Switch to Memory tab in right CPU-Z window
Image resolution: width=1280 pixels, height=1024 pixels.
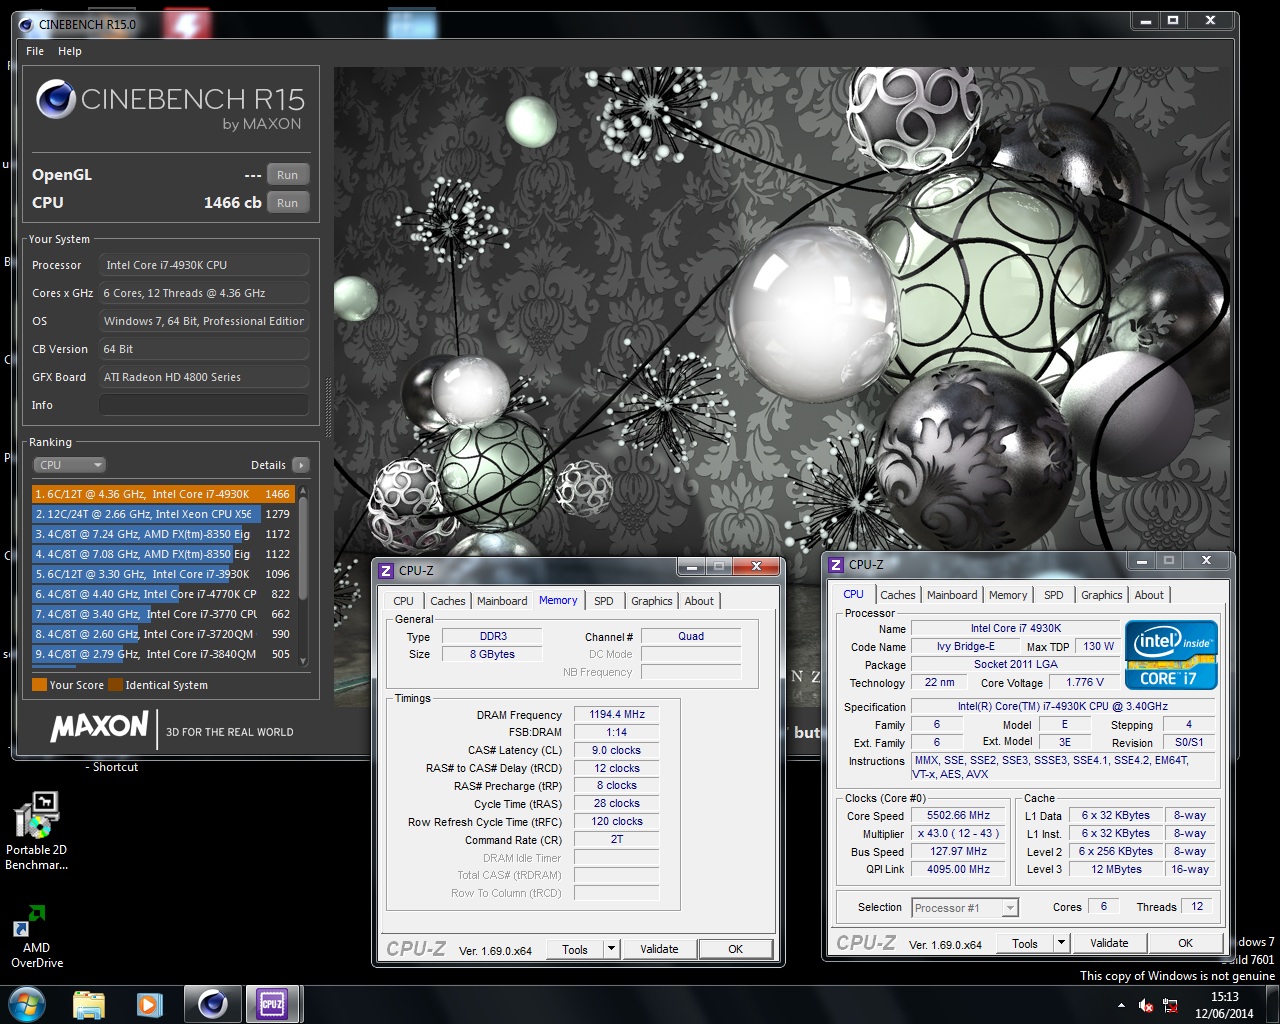point(1007,595)
